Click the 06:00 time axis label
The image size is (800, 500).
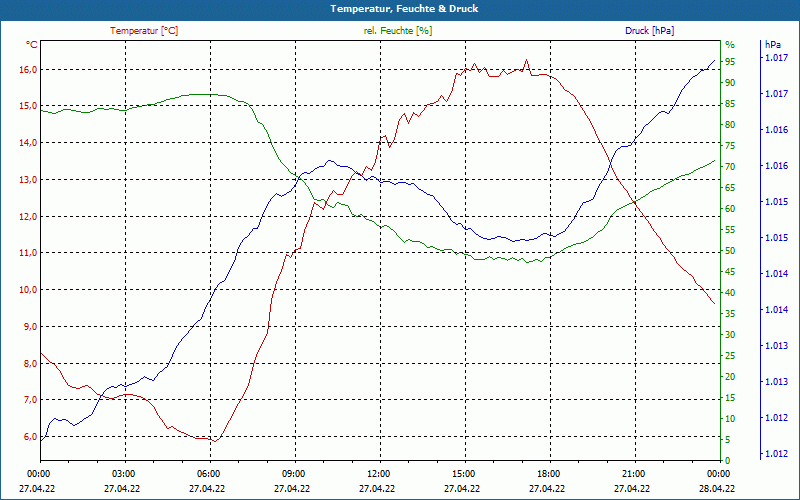coord(207,474)
